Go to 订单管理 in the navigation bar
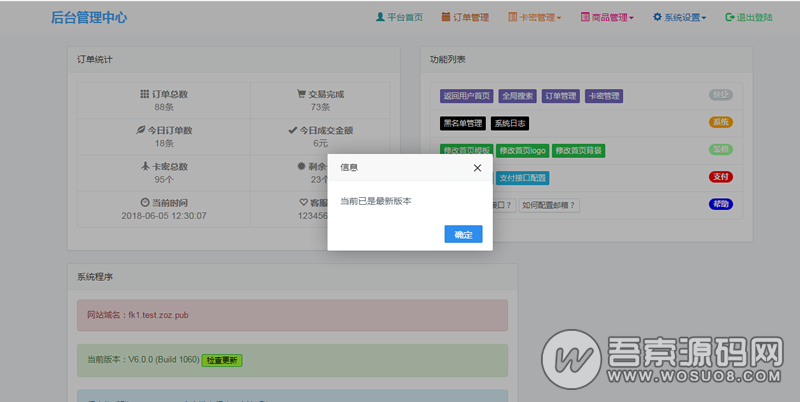The height and width of the screenshot is (402, 800). pos(465,17)
